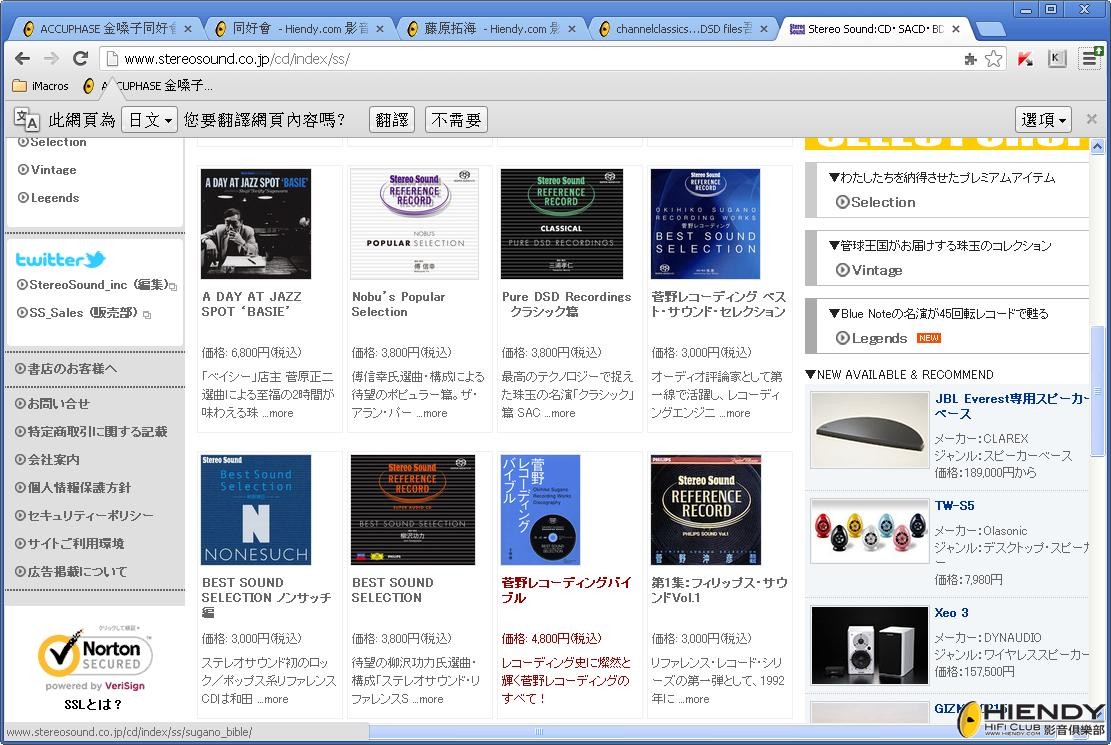Image resolution: width=1111 pixels, height=745 pixels.
Task: Open the お問い合せ contact link
Action: [x=52, y=403]
